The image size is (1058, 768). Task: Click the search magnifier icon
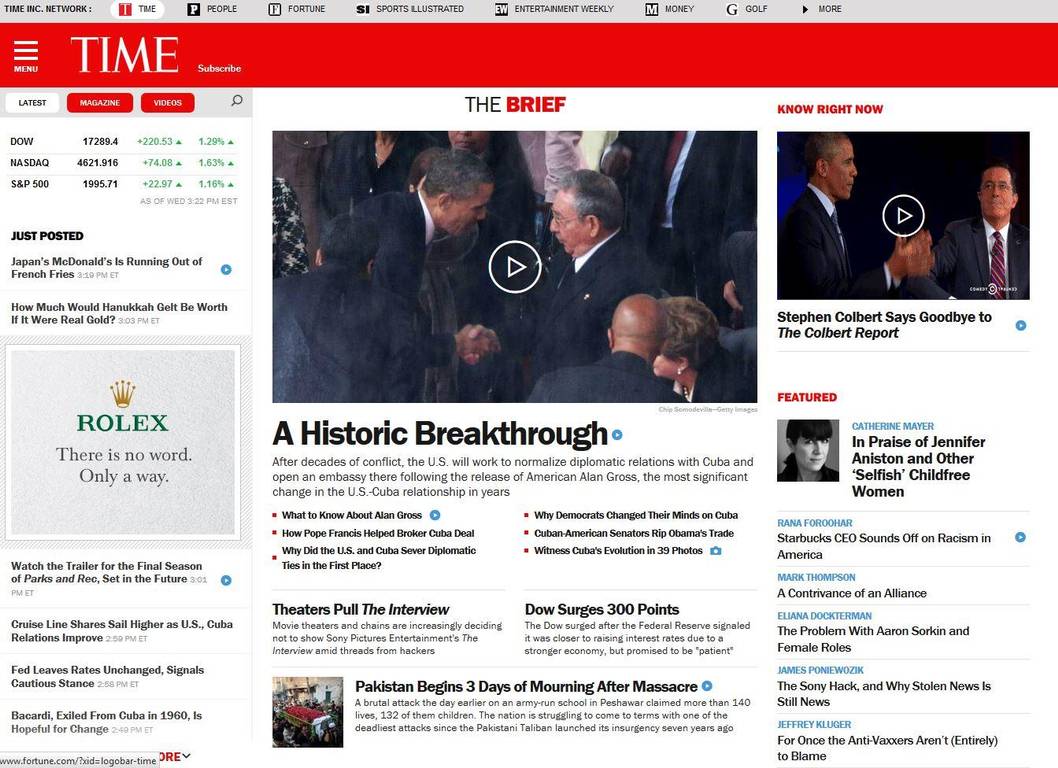click(x=237, y=101)
